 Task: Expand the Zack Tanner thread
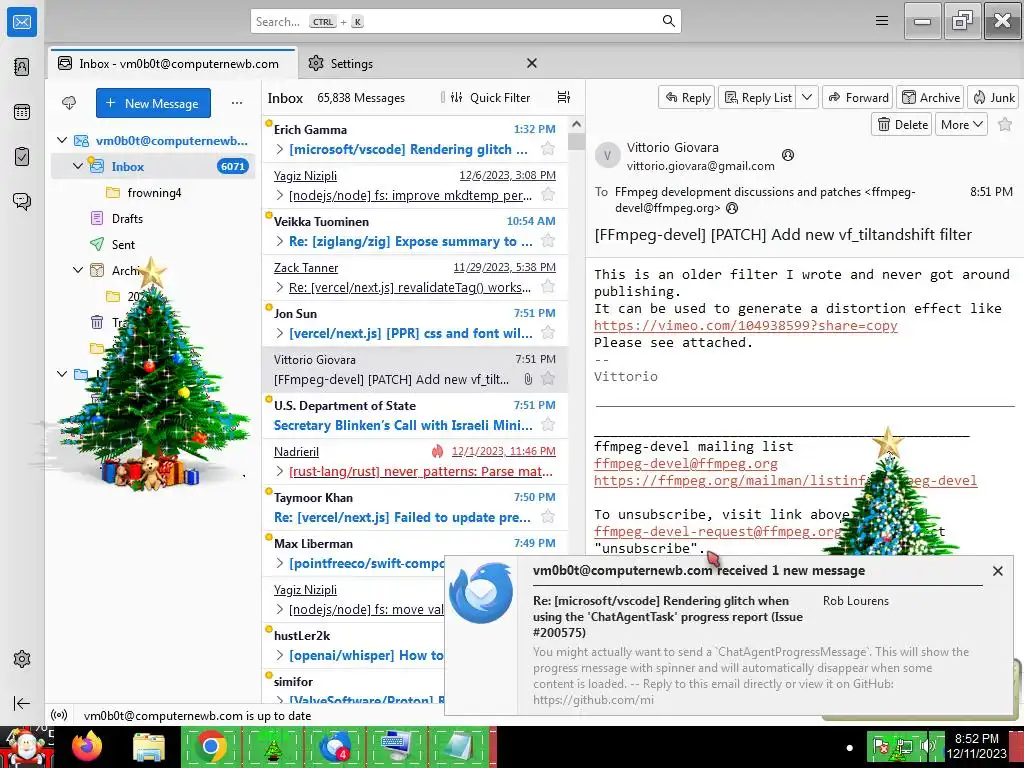(x=280, y=287)
